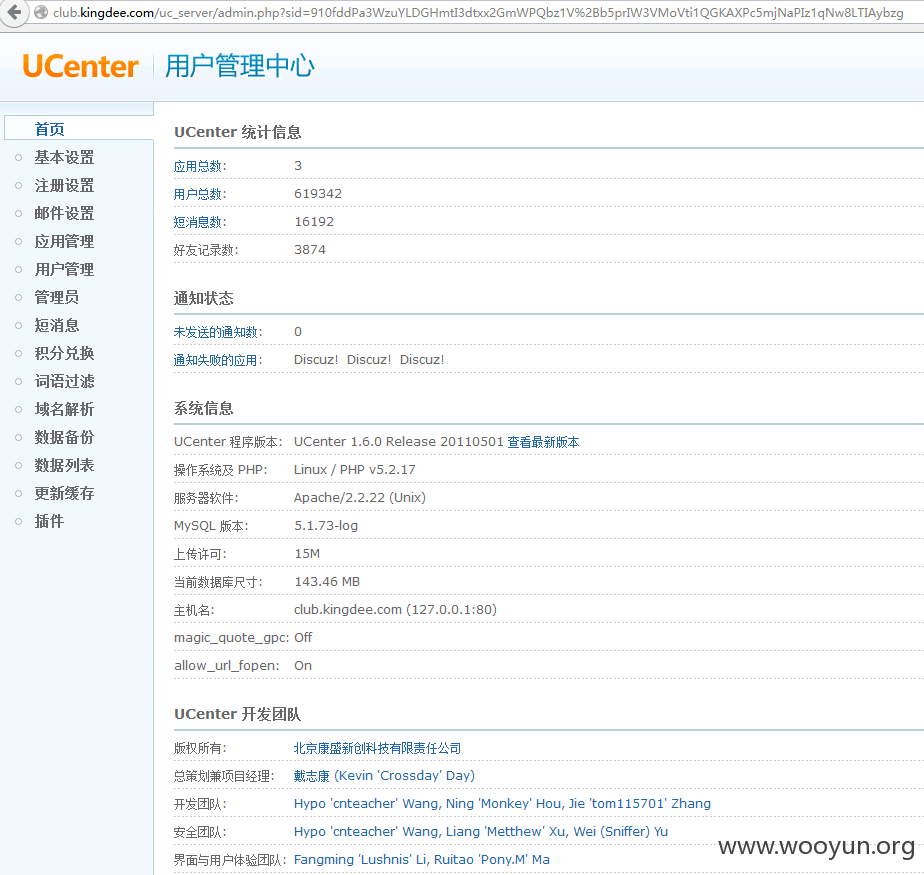
Task: Click the 通知失败的应用 link
Action: pos(216,360)
